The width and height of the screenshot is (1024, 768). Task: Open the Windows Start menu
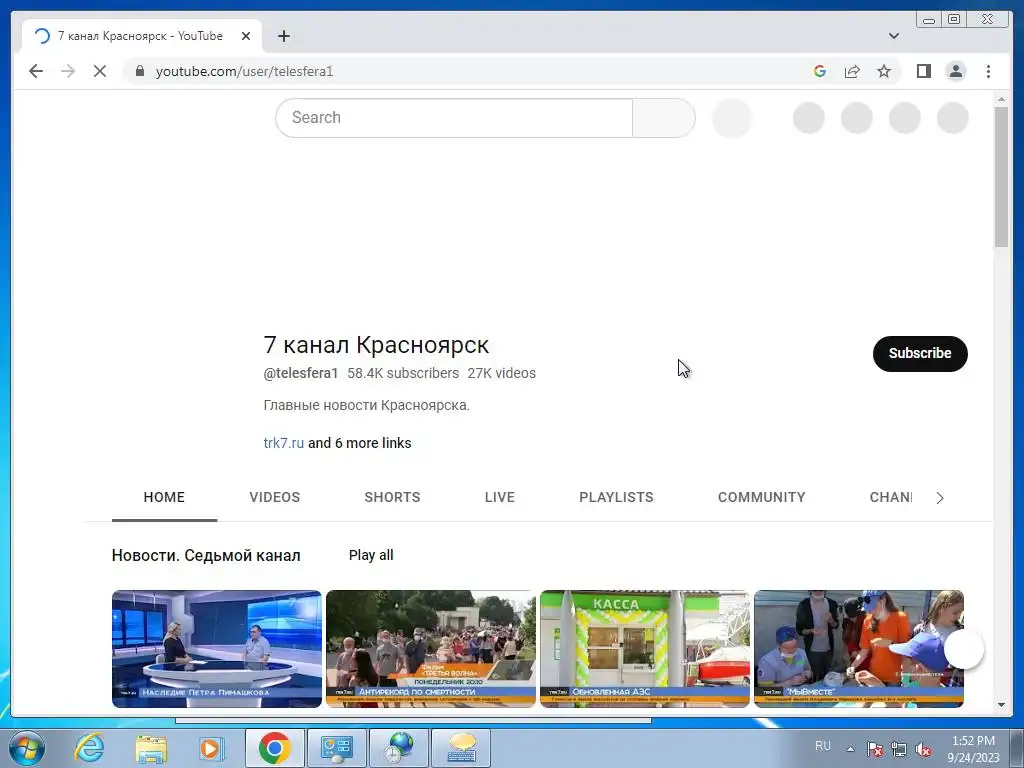pos(25,748)
